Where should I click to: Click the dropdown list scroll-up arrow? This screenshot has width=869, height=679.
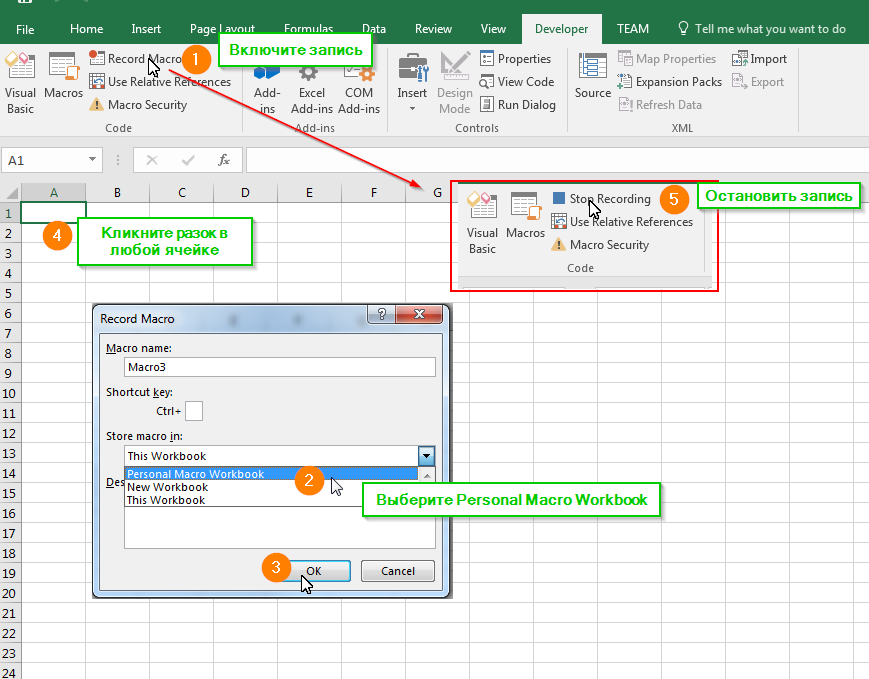click(427, 474)
